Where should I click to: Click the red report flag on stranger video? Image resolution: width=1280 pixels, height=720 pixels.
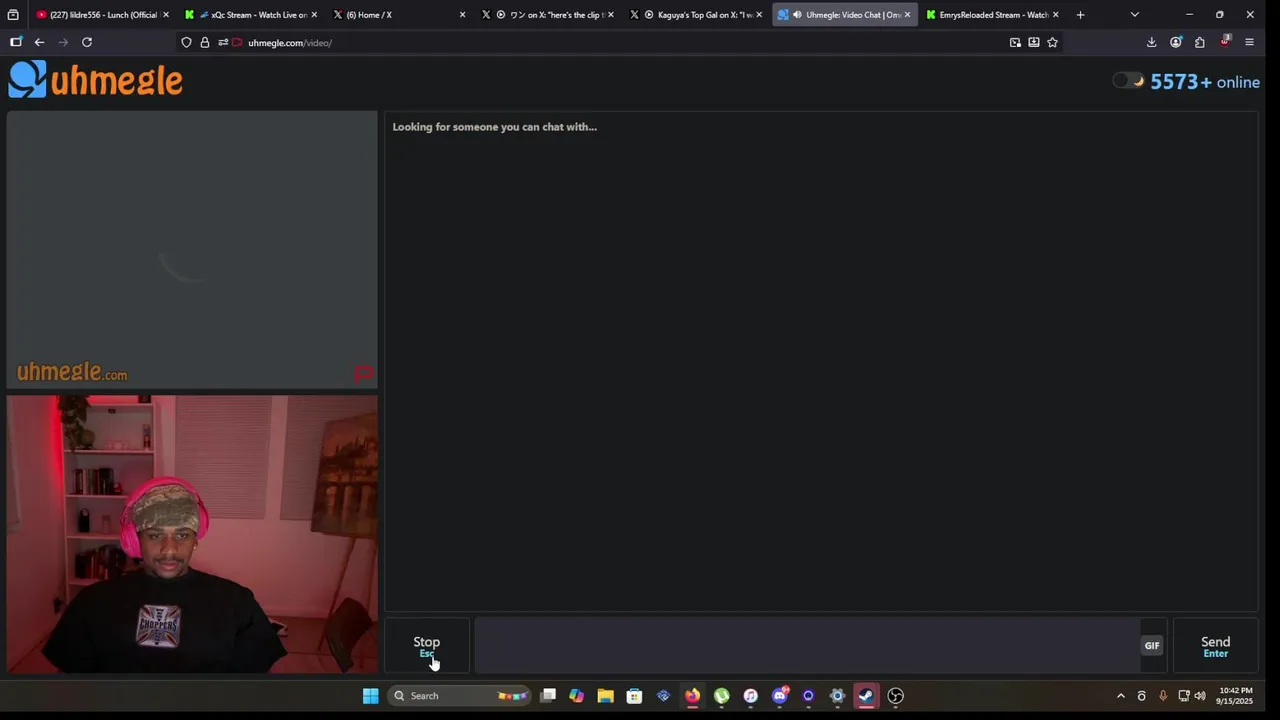coord(363,374)
